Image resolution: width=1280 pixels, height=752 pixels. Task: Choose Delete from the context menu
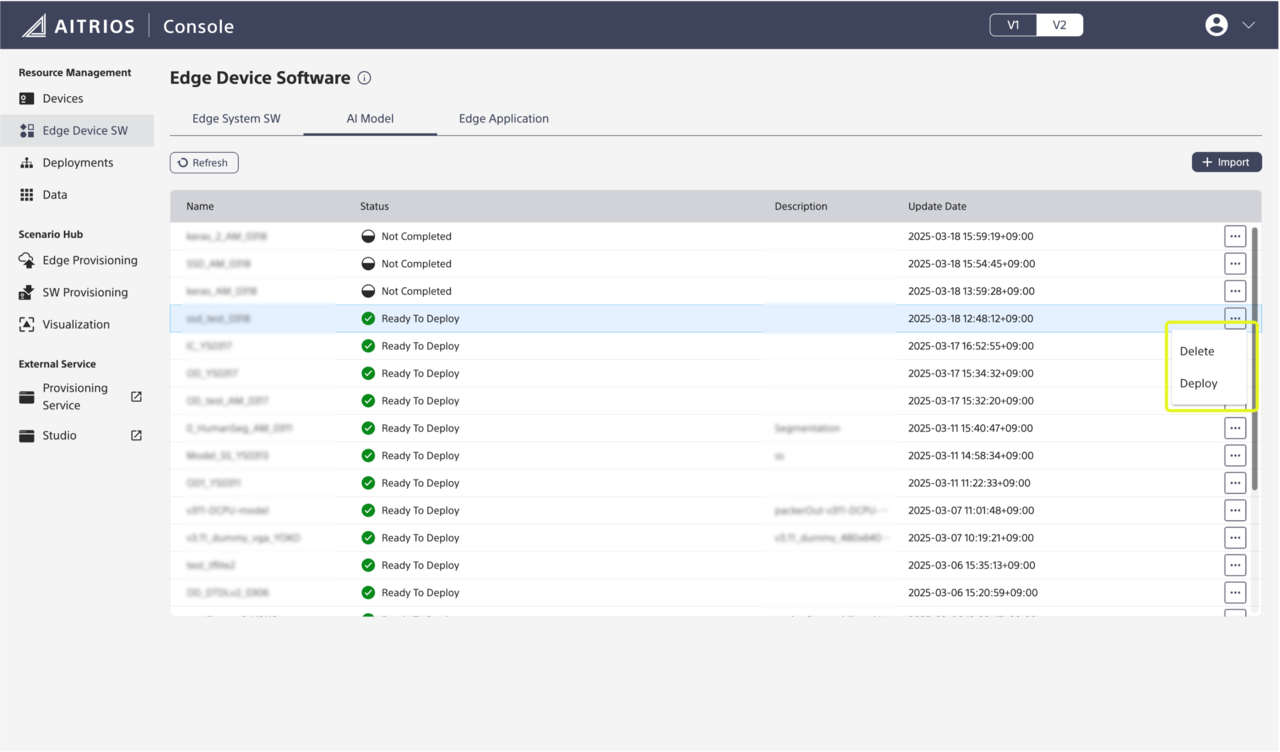point(1197,351)
